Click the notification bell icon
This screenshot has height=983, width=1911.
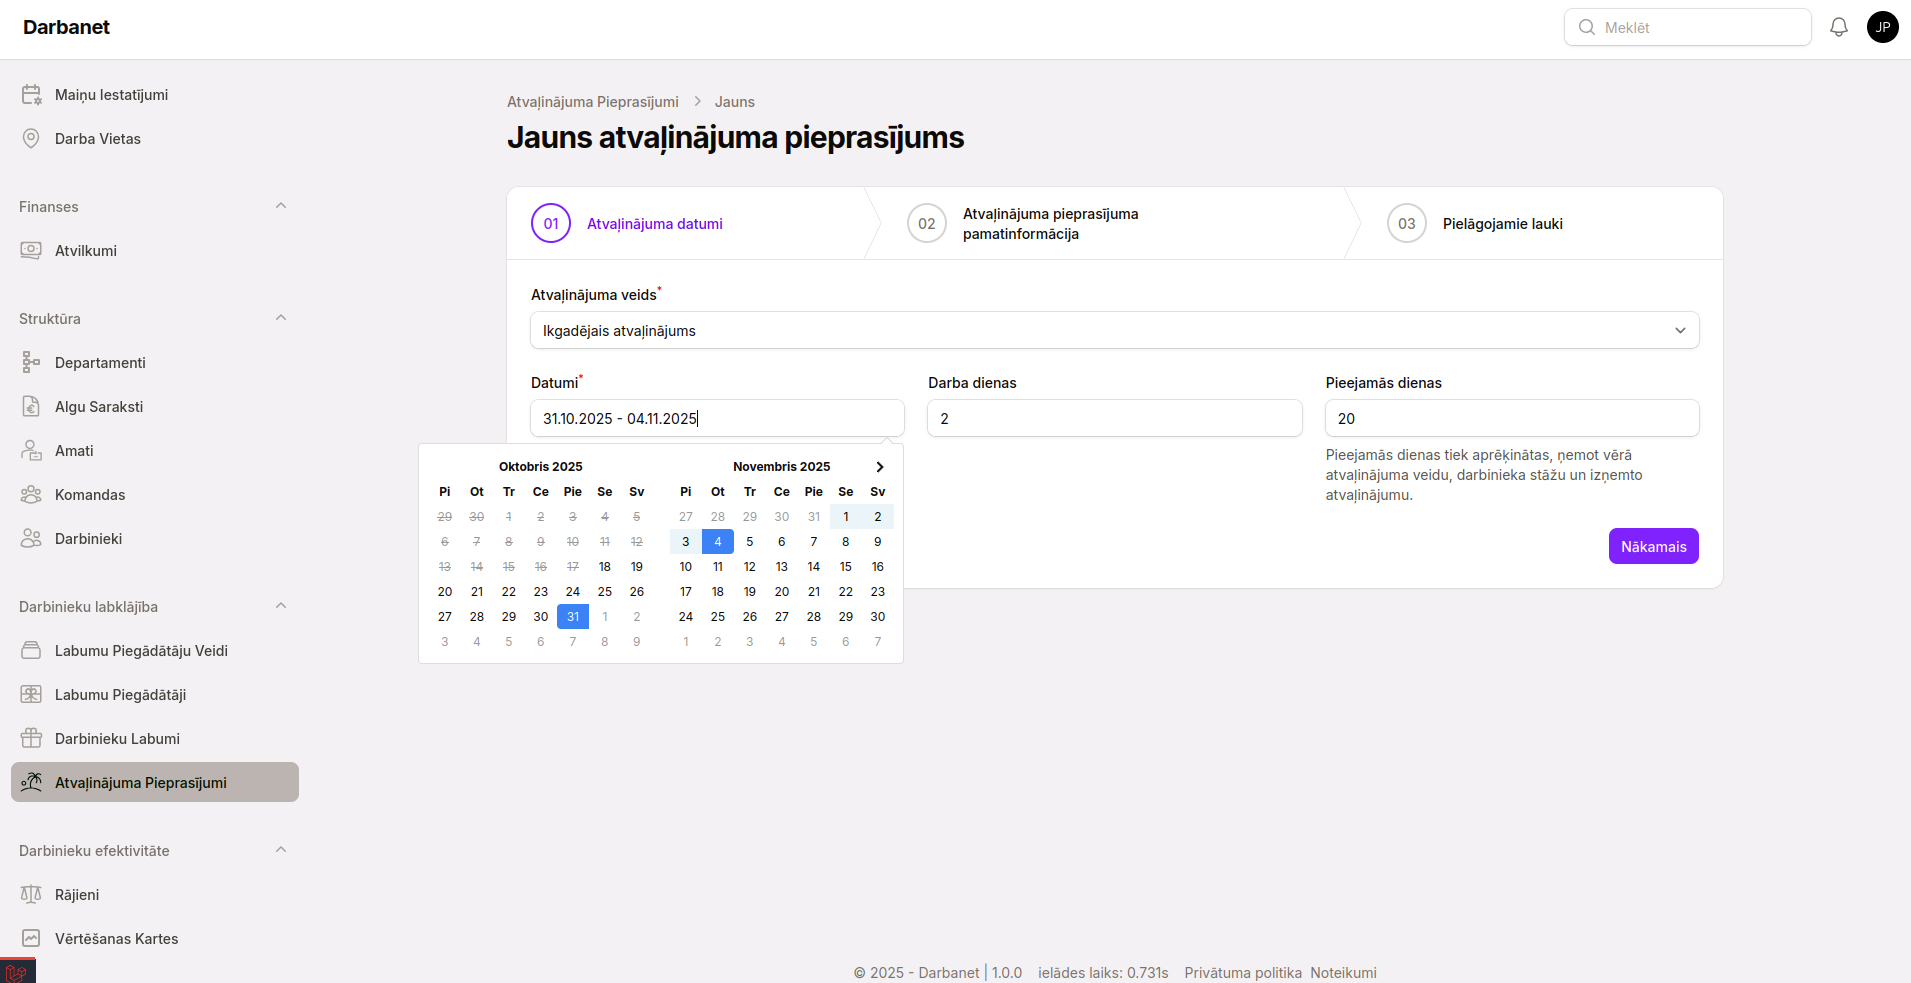tap(1839, 26)
